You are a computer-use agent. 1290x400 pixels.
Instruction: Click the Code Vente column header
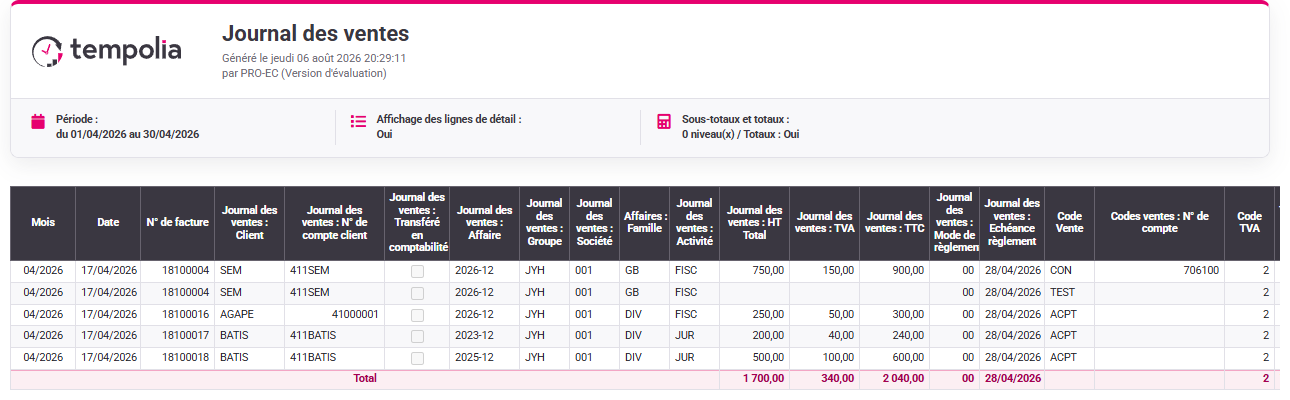click(1069, 223)
